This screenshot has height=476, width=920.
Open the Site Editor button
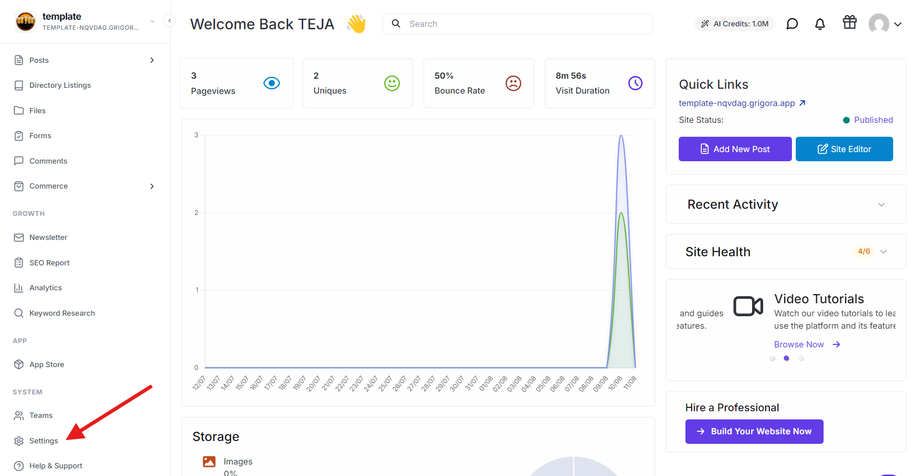point(844,149)
